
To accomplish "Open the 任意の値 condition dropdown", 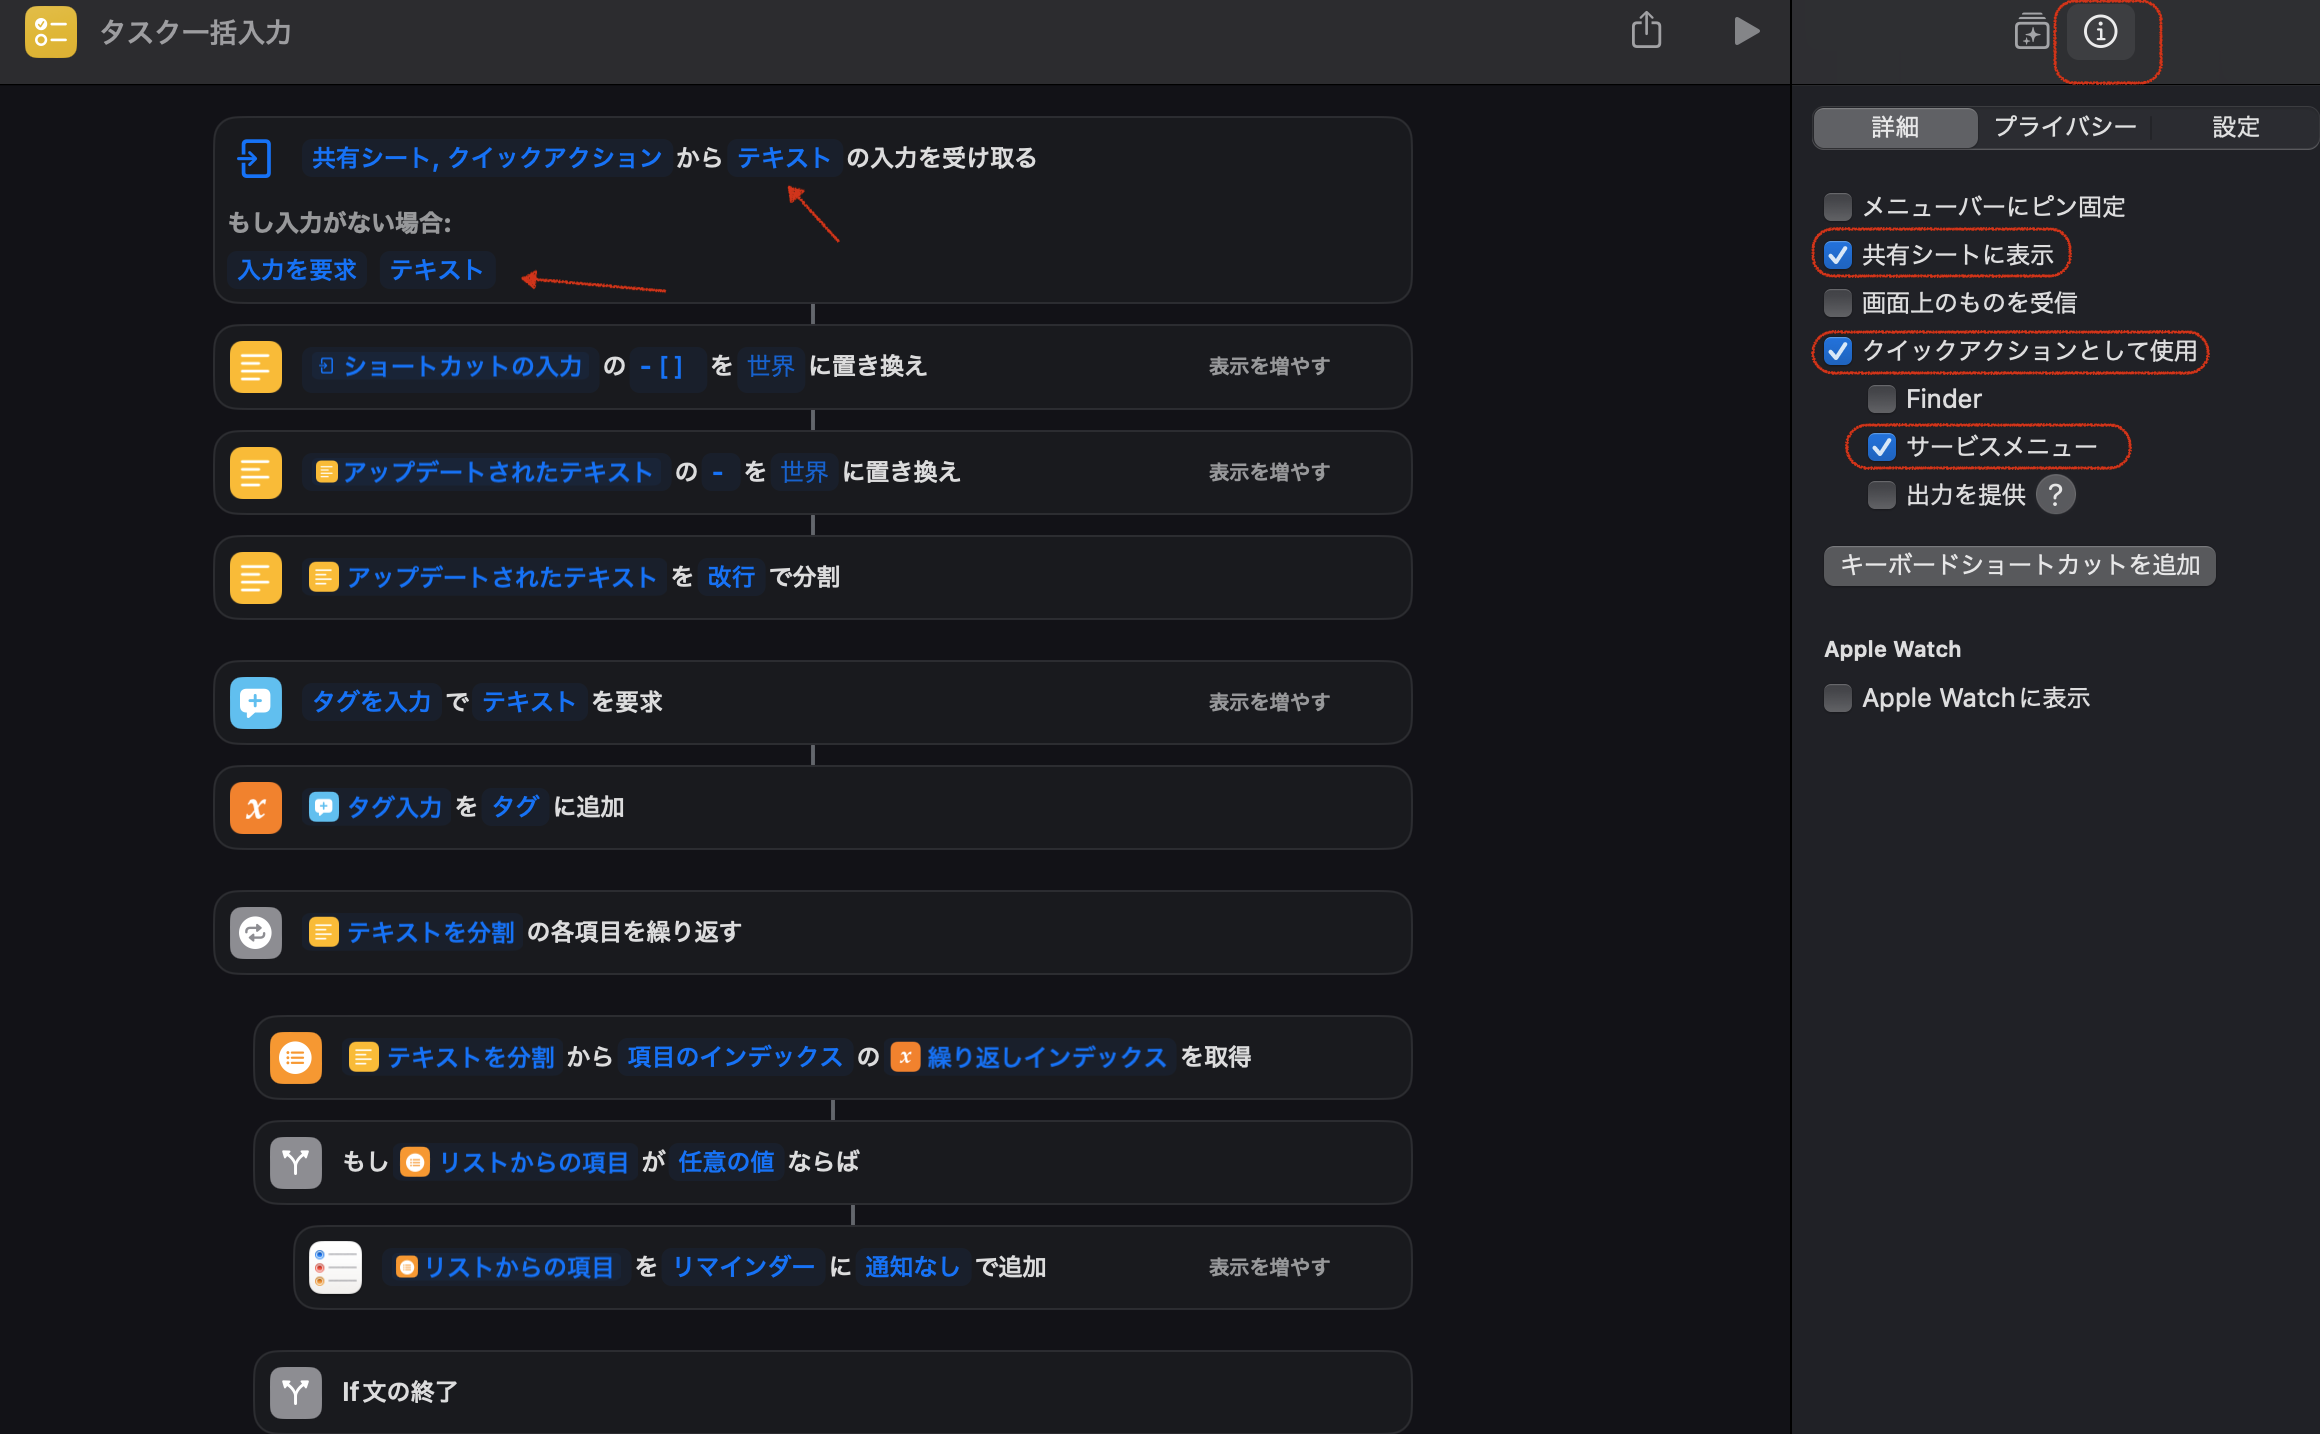I will tap(726, 1162).
